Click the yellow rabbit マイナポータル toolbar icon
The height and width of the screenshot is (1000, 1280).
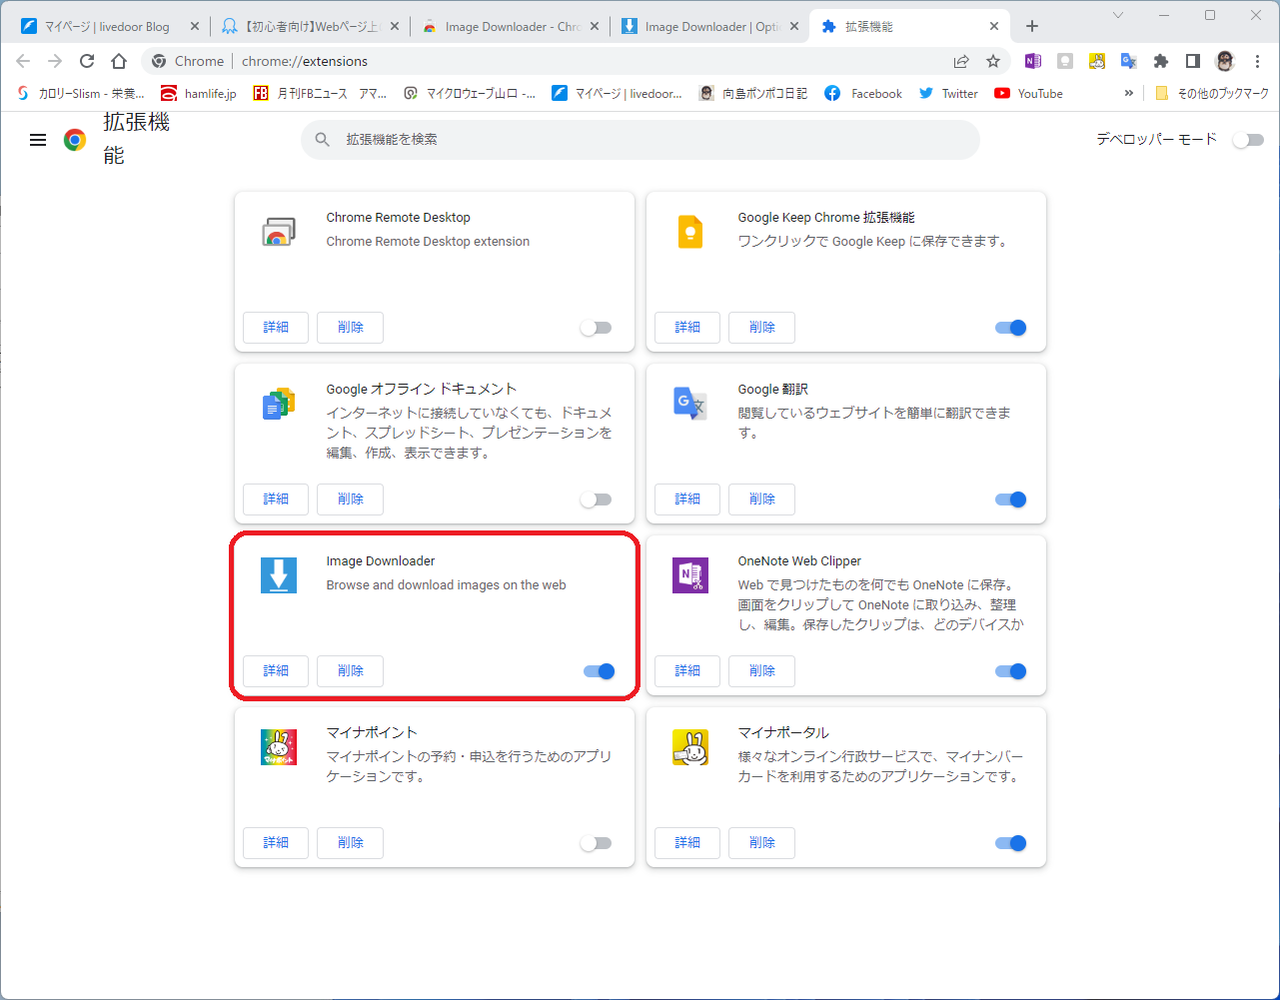1097,61
